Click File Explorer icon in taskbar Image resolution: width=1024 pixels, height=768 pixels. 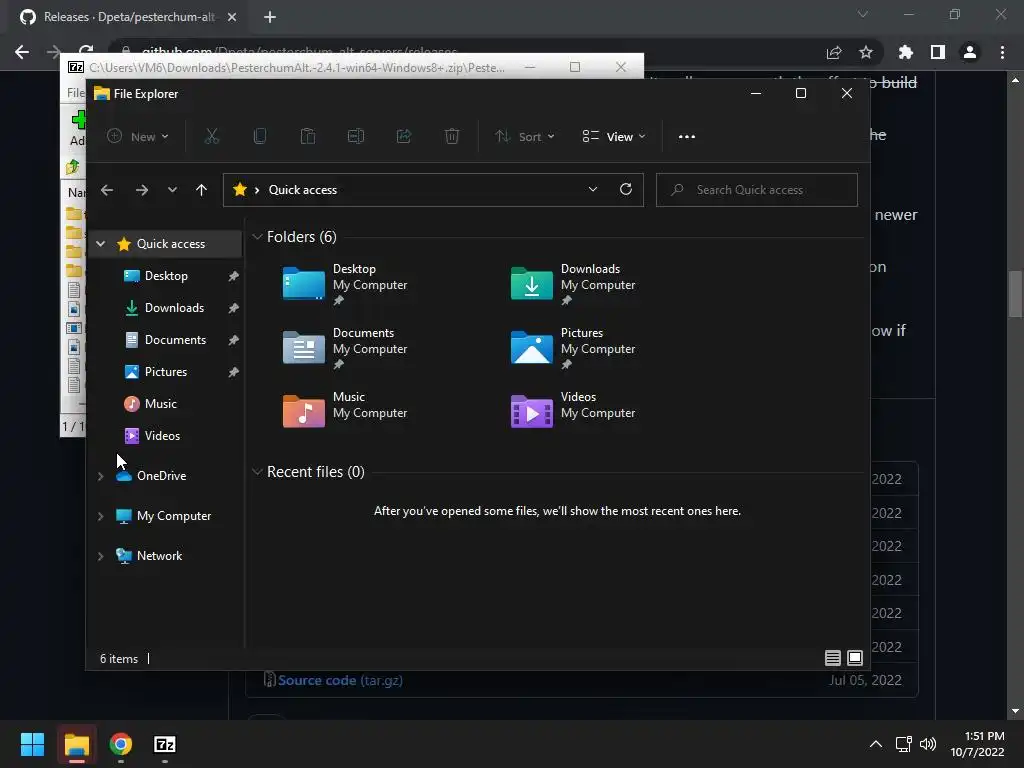[76, 744]
